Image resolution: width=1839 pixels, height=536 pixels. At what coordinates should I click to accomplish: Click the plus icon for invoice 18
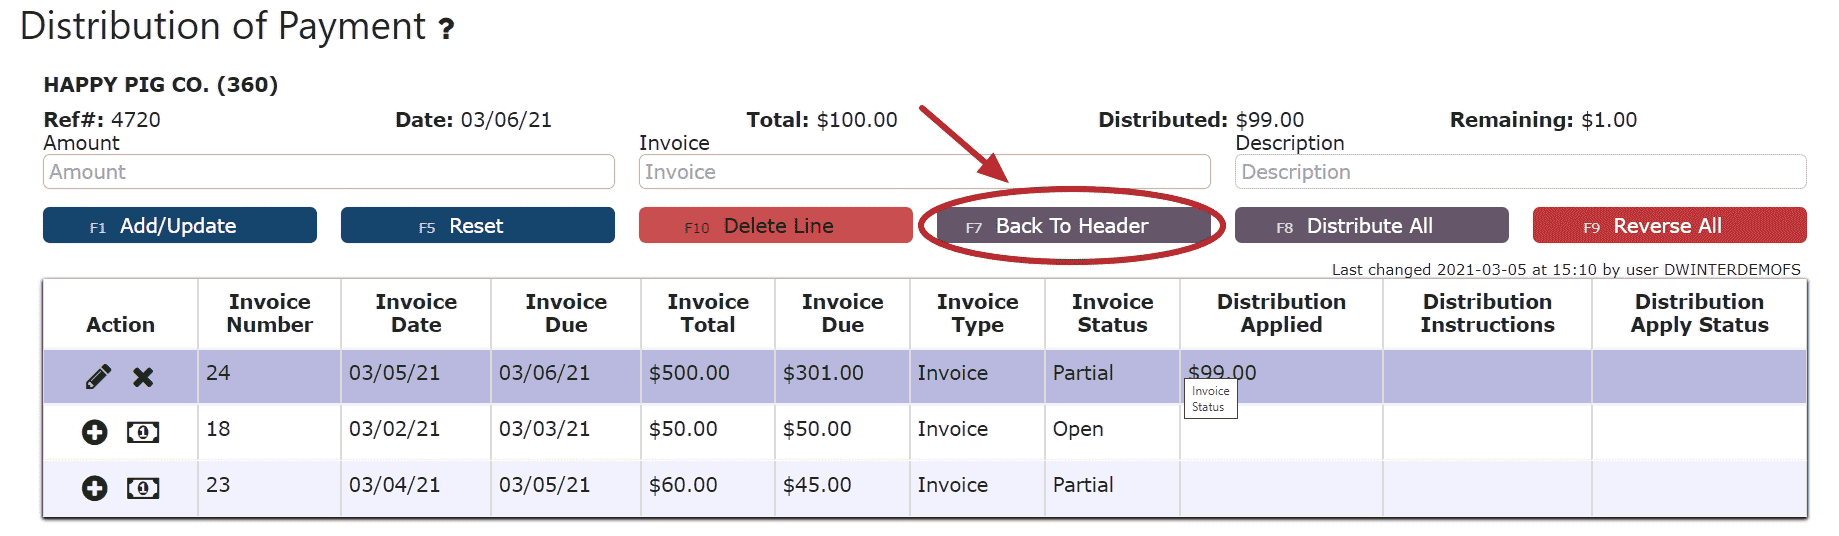pyautogui.click(x=95, y=432)
